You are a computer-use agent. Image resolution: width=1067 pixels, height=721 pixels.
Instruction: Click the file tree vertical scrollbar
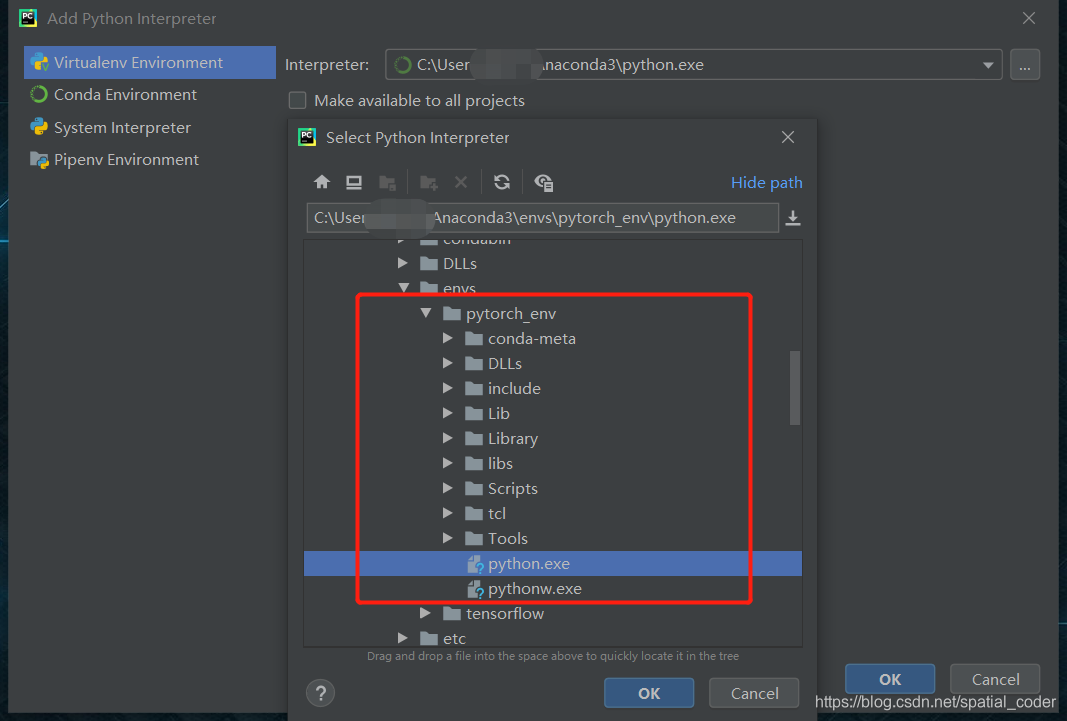pyautogui.click(x=794, y=388)
